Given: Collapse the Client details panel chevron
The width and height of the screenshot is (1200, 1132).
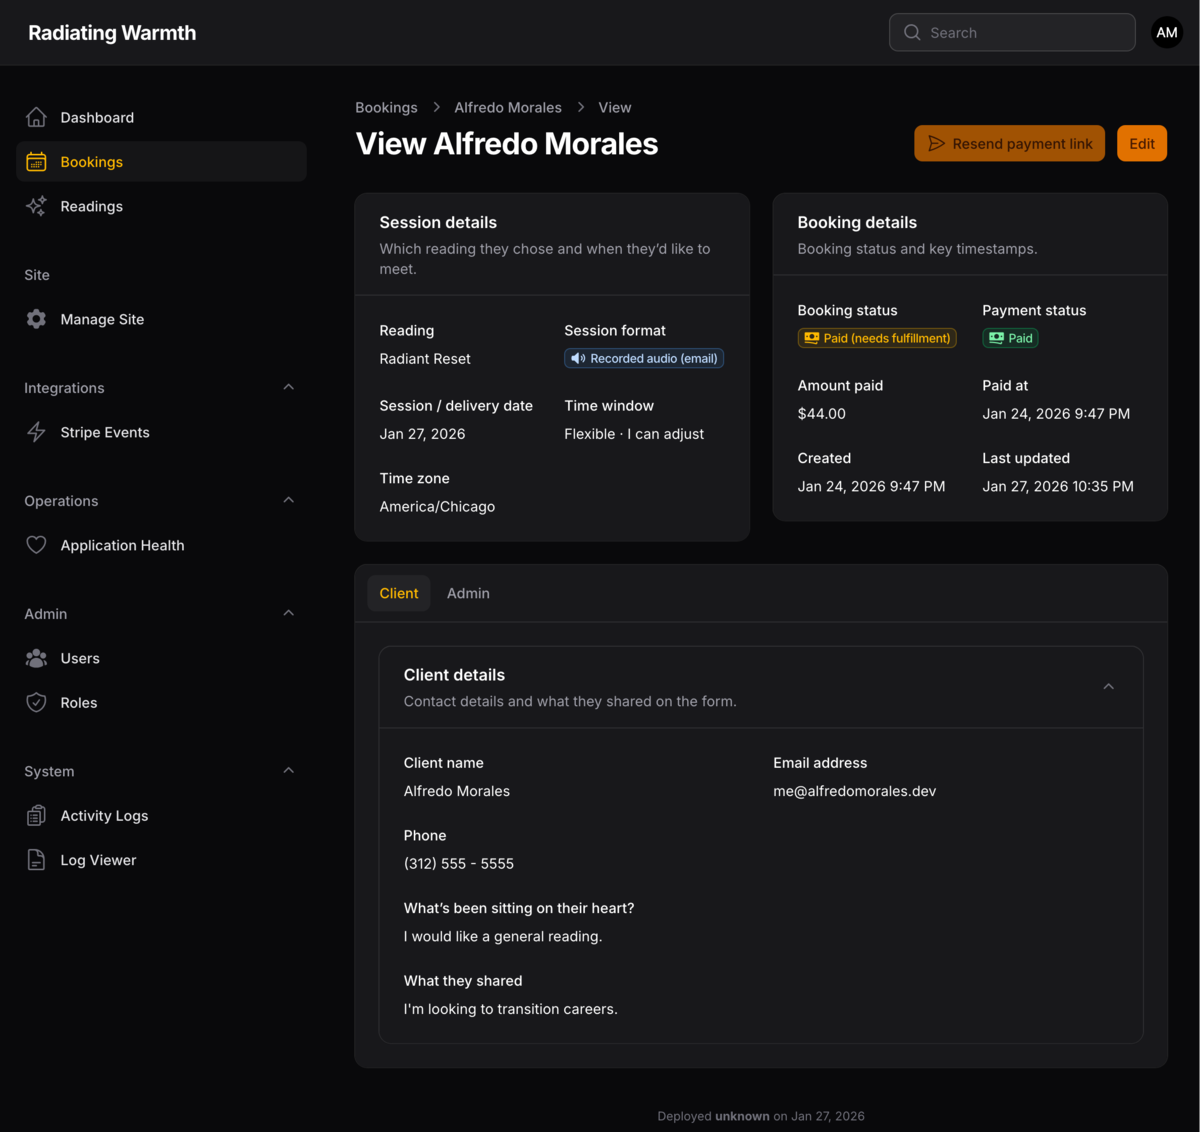Looking at the screenshot, I should point(1108,687).
